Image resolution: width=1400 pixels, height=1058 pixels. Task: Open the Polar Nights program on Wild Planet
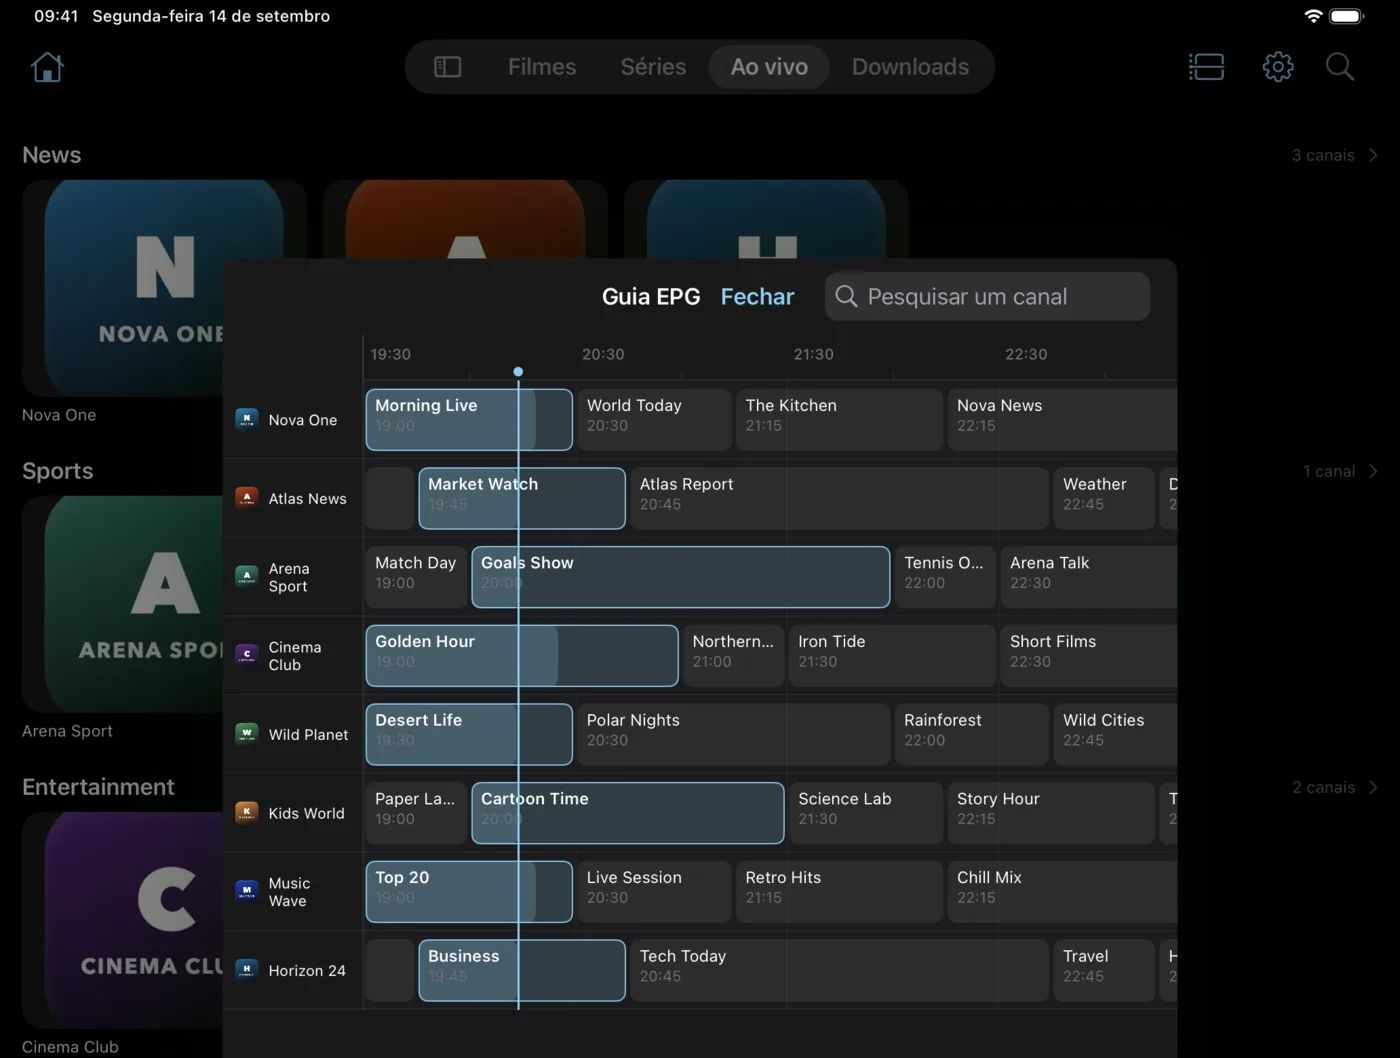click(733, 734)
